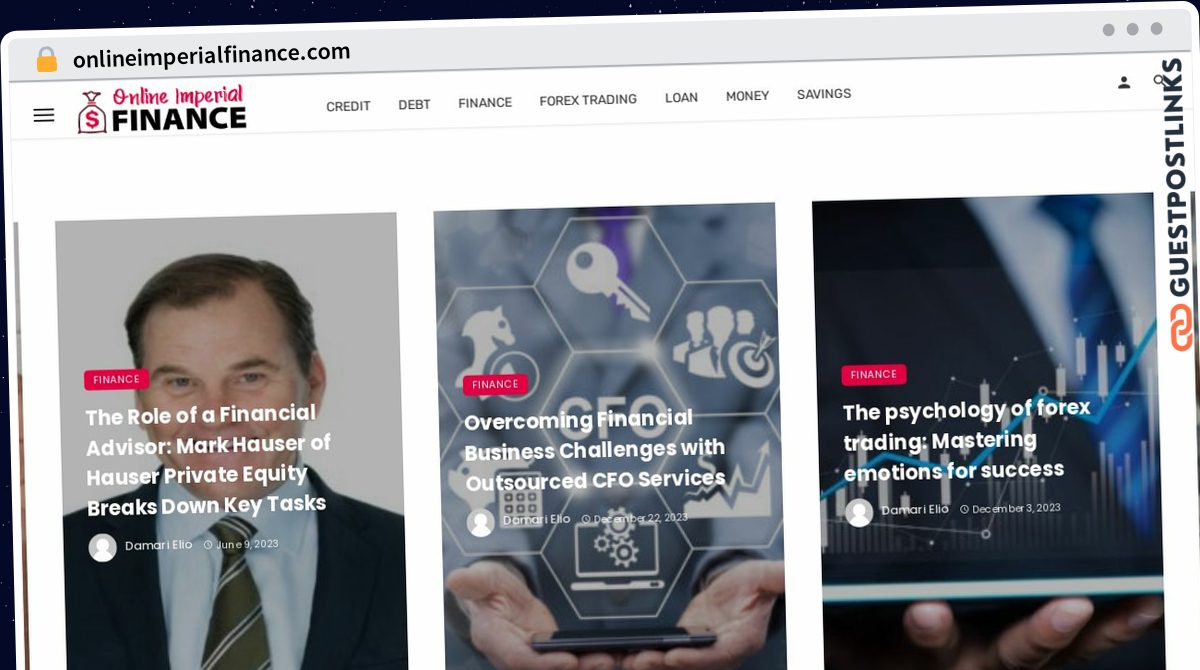The width and height of the screenshot is (1200, 670).
Task: Click Finance tag on forex psychology card
Action: pyautogui.click(x=874, y=374)
